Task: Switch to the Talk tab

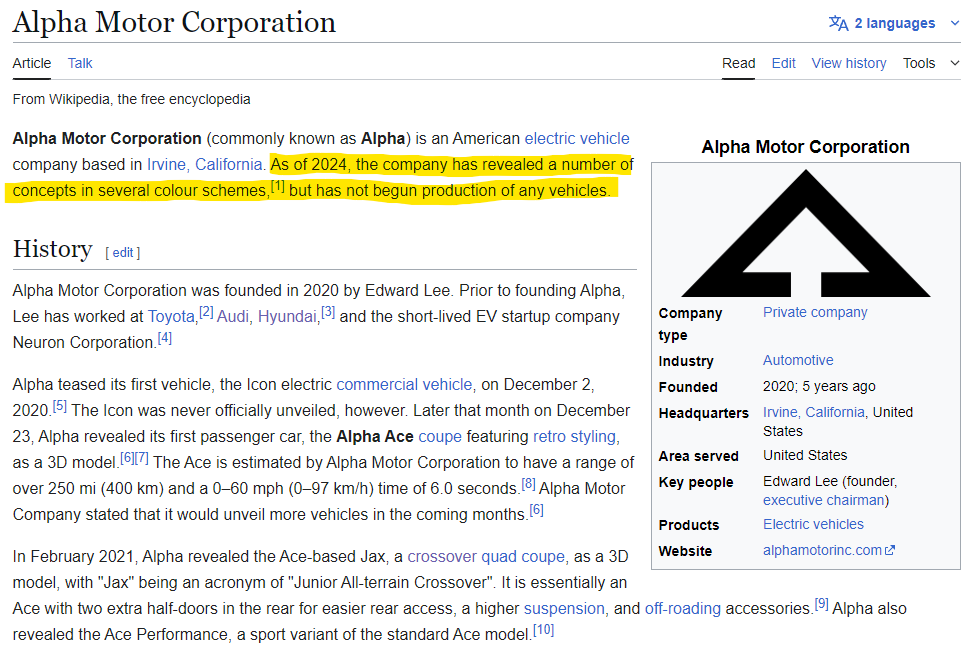Action: click(x=80, y=63)
